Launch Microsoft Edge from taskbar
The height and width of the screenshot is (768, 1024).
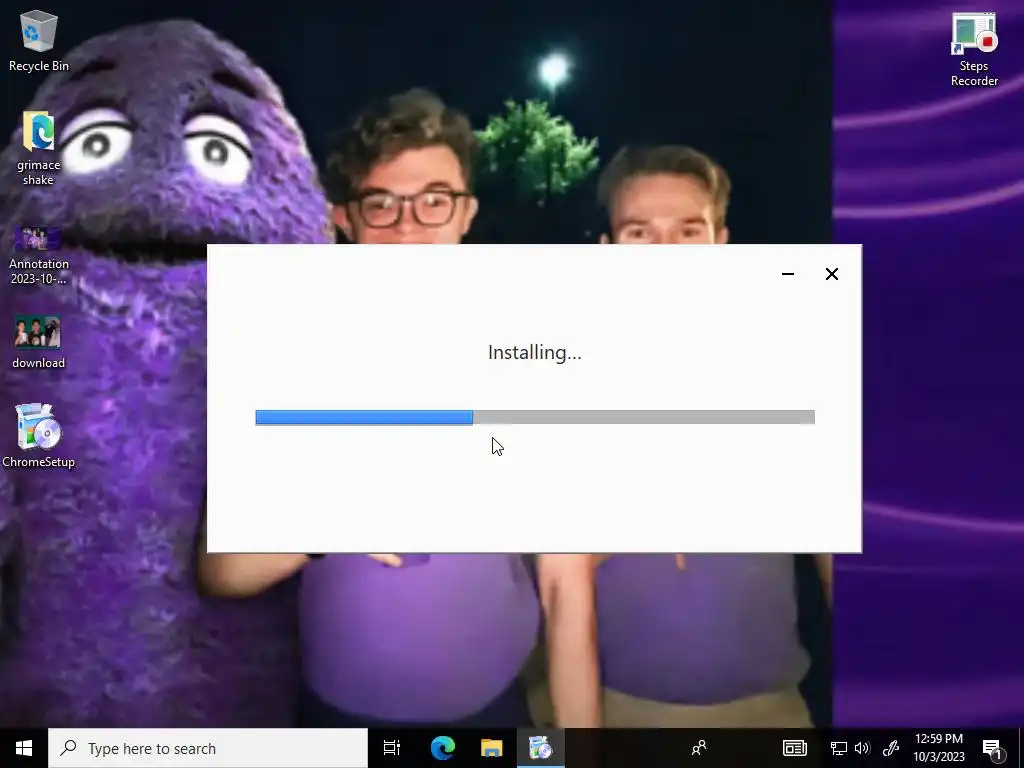(442, 748)
